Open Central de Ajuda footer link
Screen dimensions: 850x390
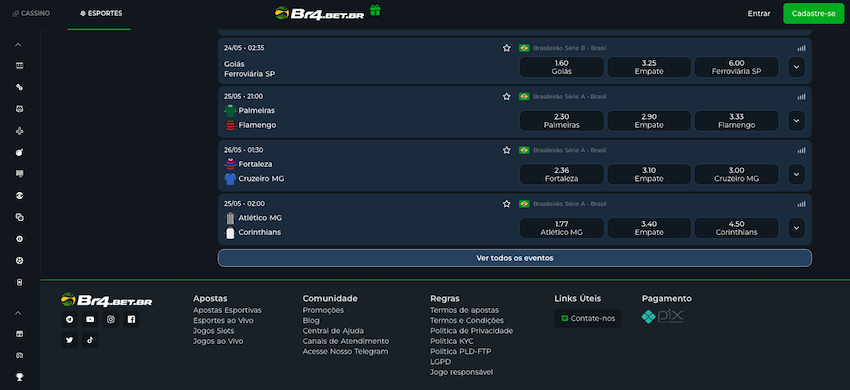333,331
